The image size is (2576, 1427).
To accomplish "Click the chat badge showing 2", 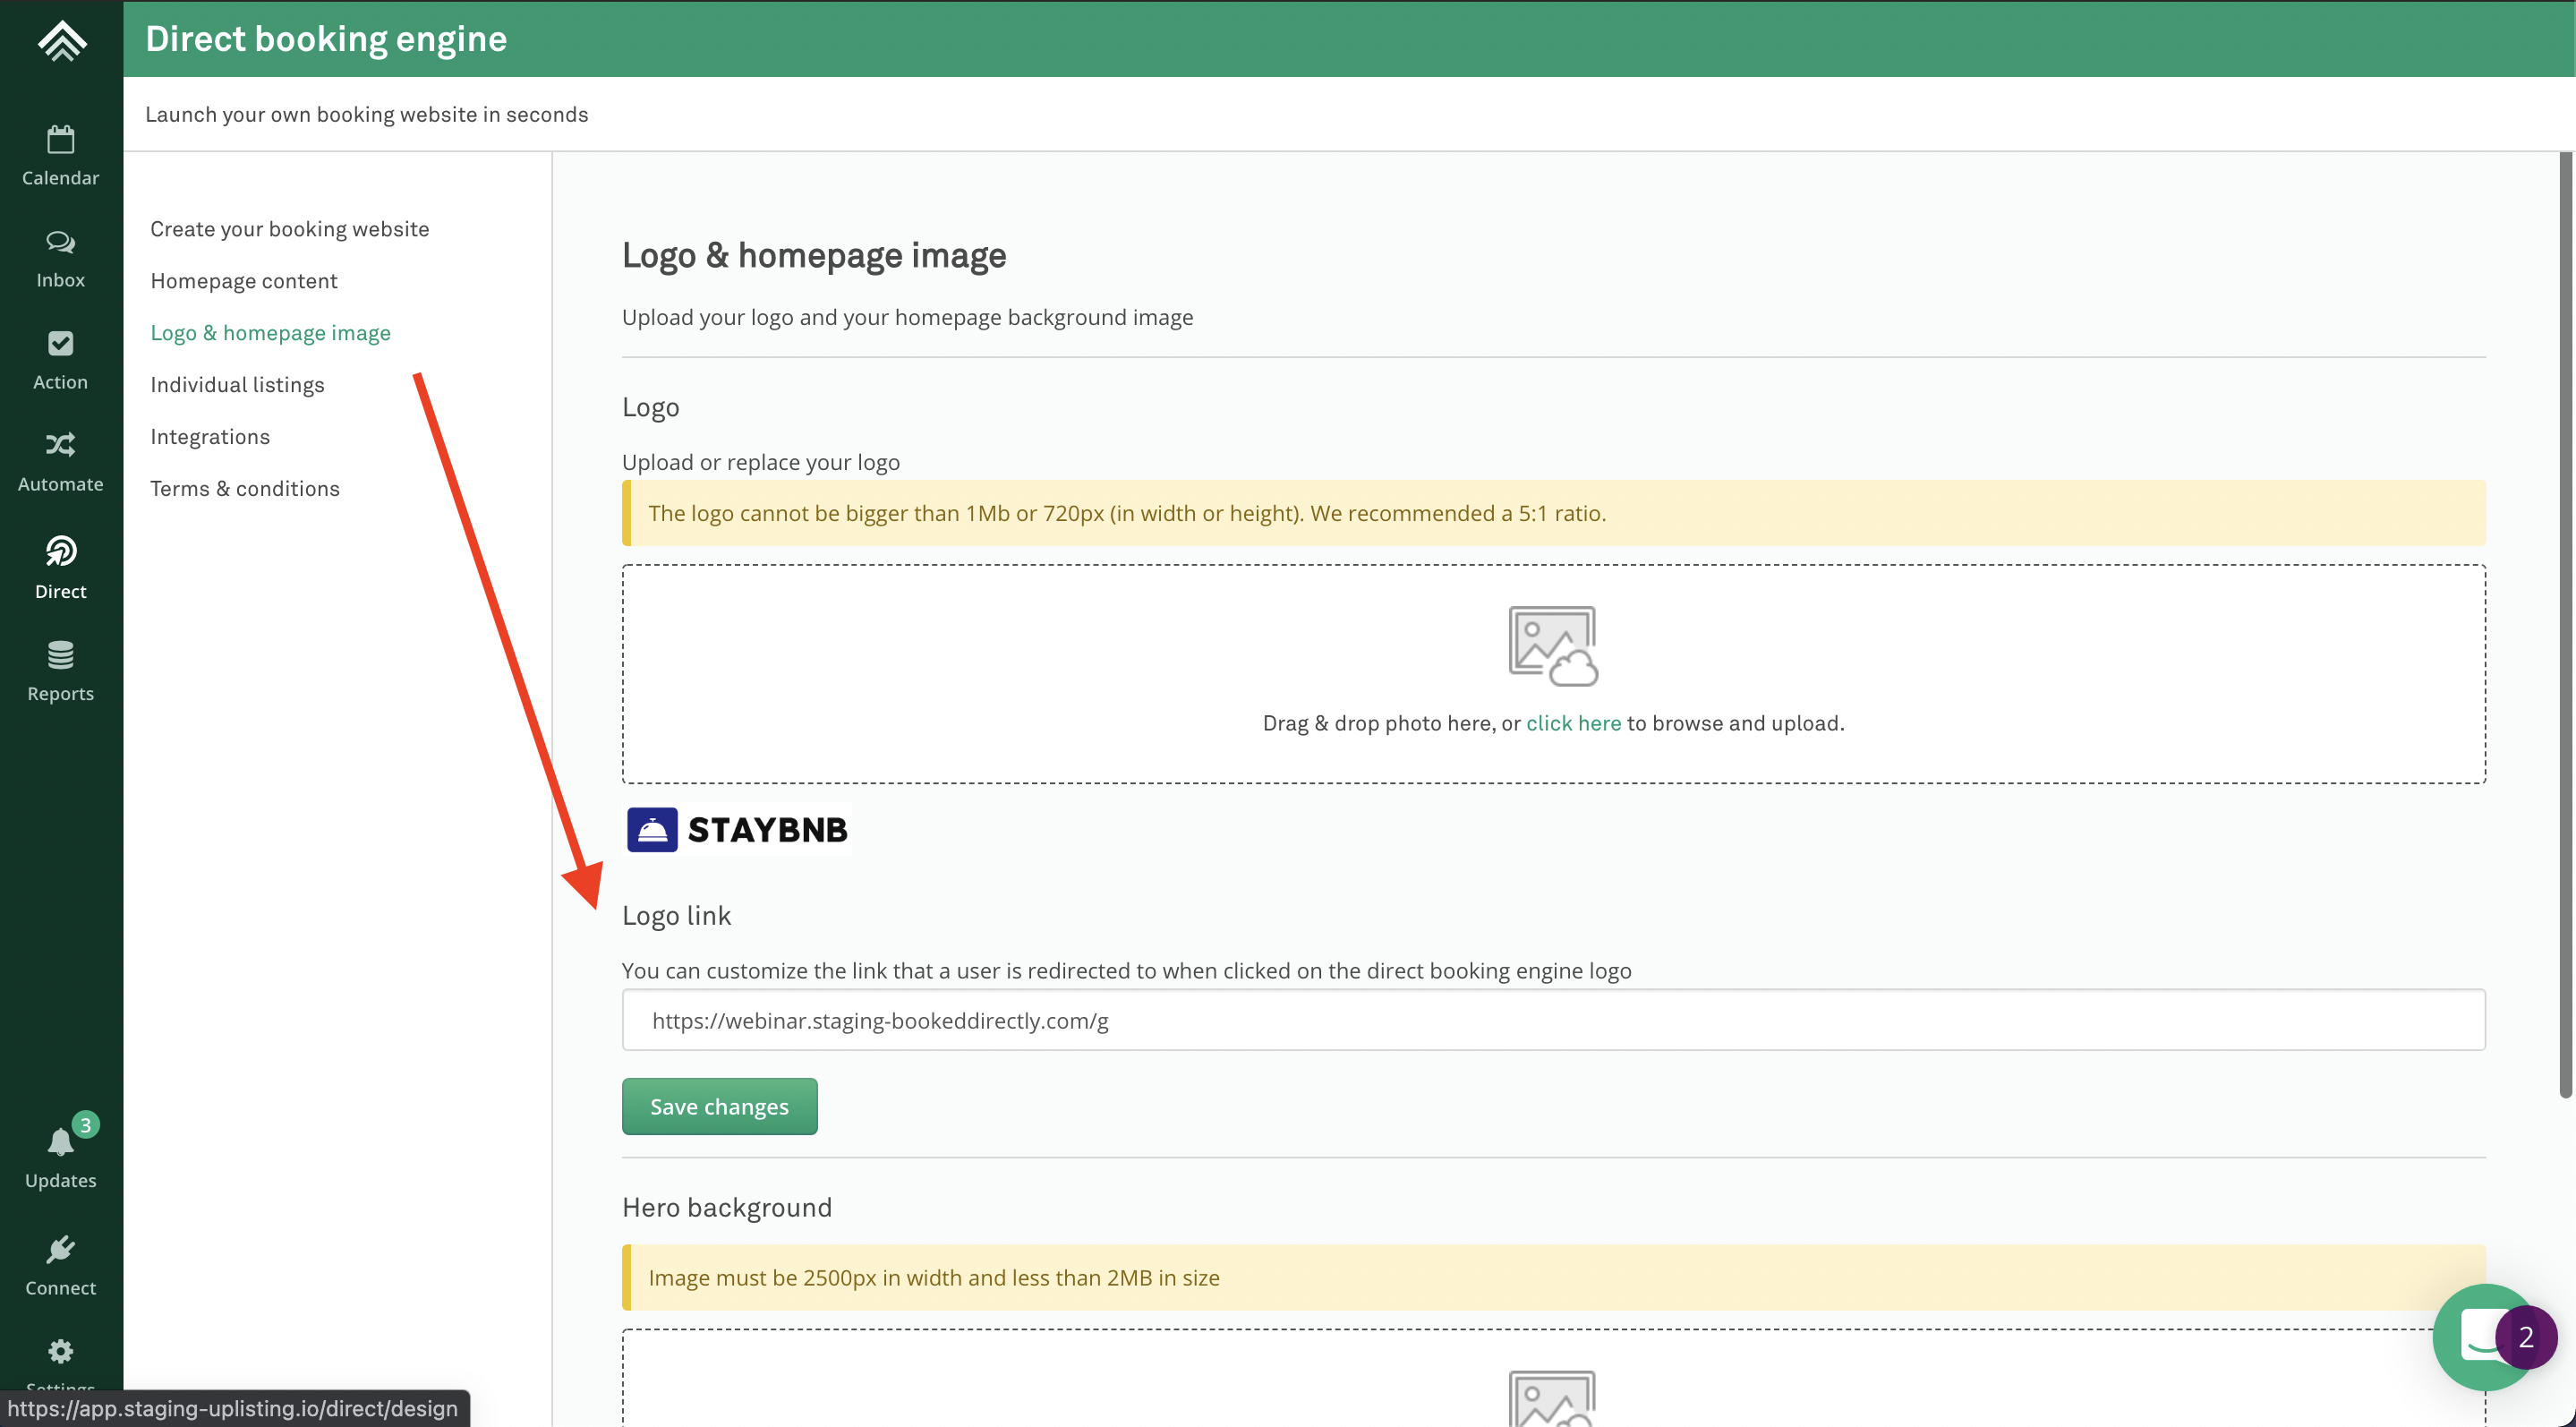I will 2525,1337.
